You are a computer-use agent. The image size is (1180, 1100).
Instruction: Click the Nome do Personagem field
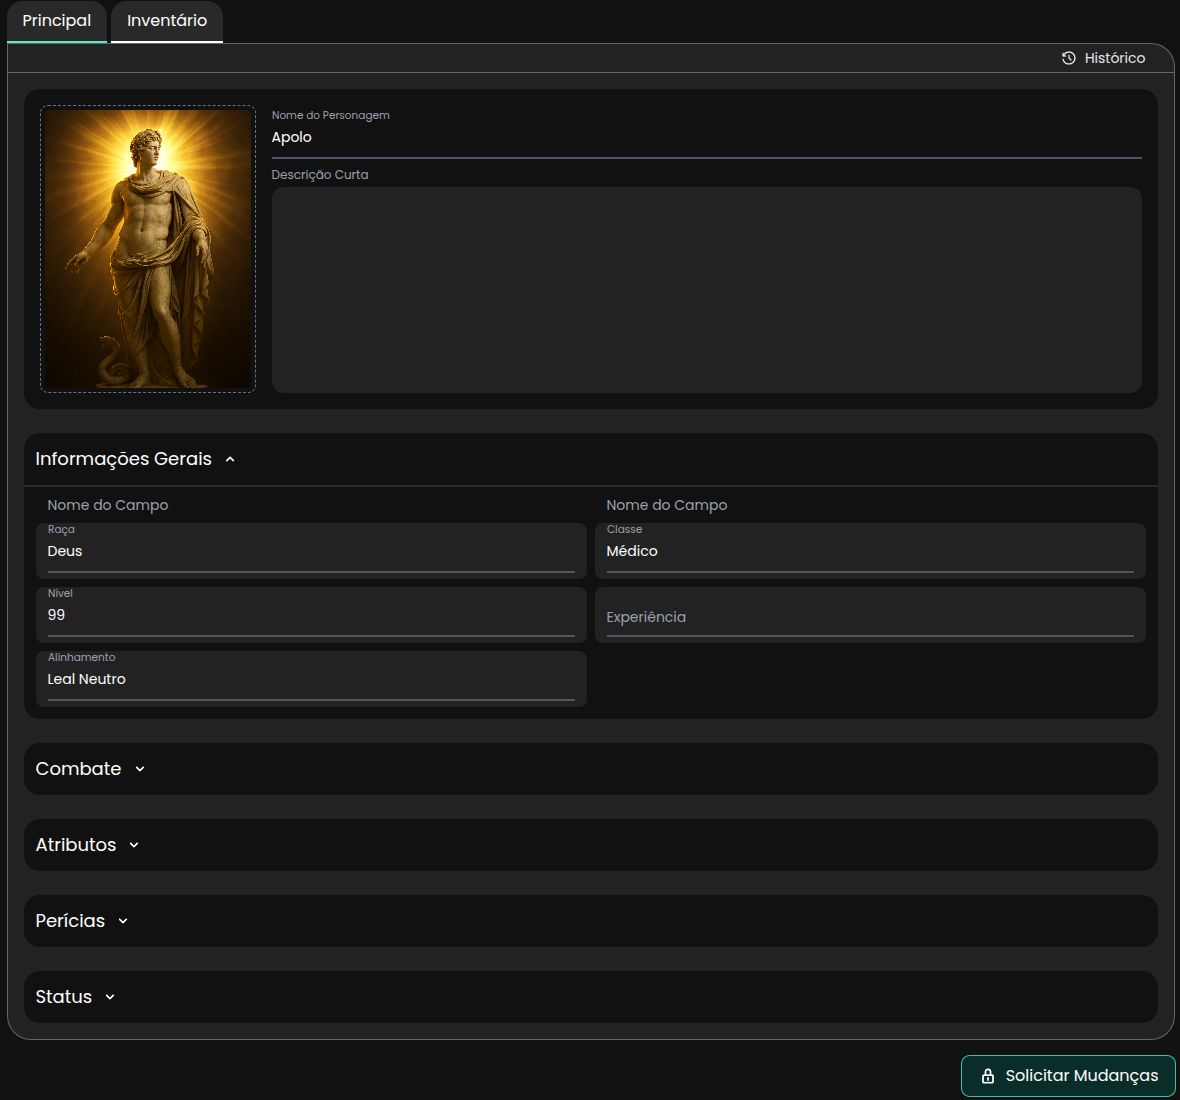tap(705, 138)
